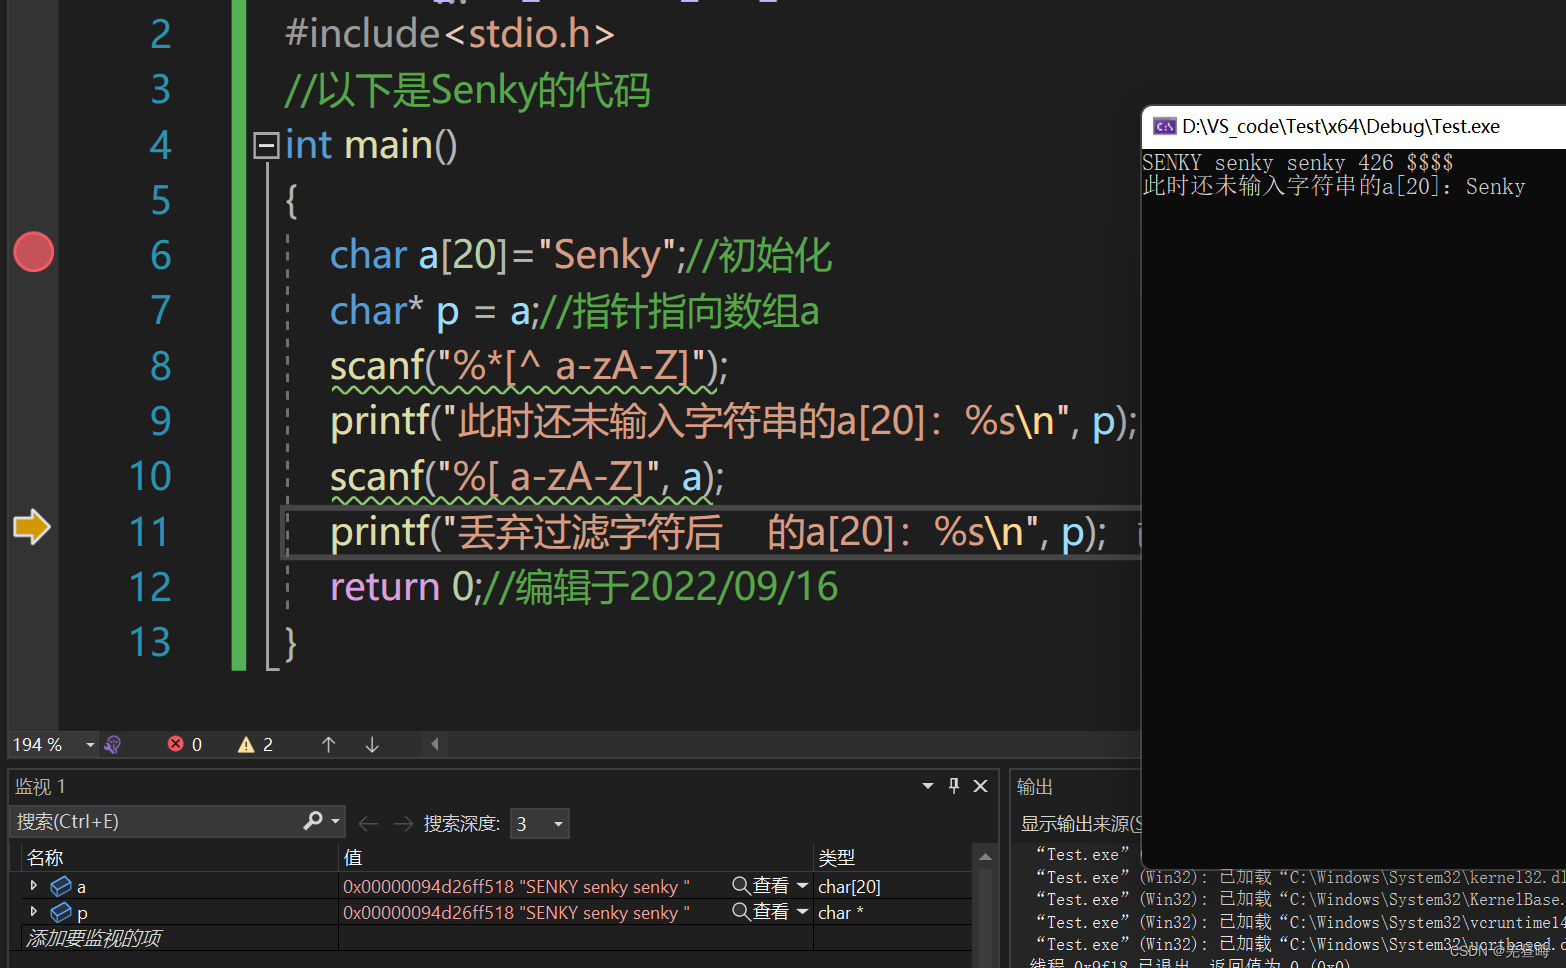Open the visualizer dropdown arrow for variable p
Image resolution: width=1566 pixels, height=968 pixels.
[802, 912]
